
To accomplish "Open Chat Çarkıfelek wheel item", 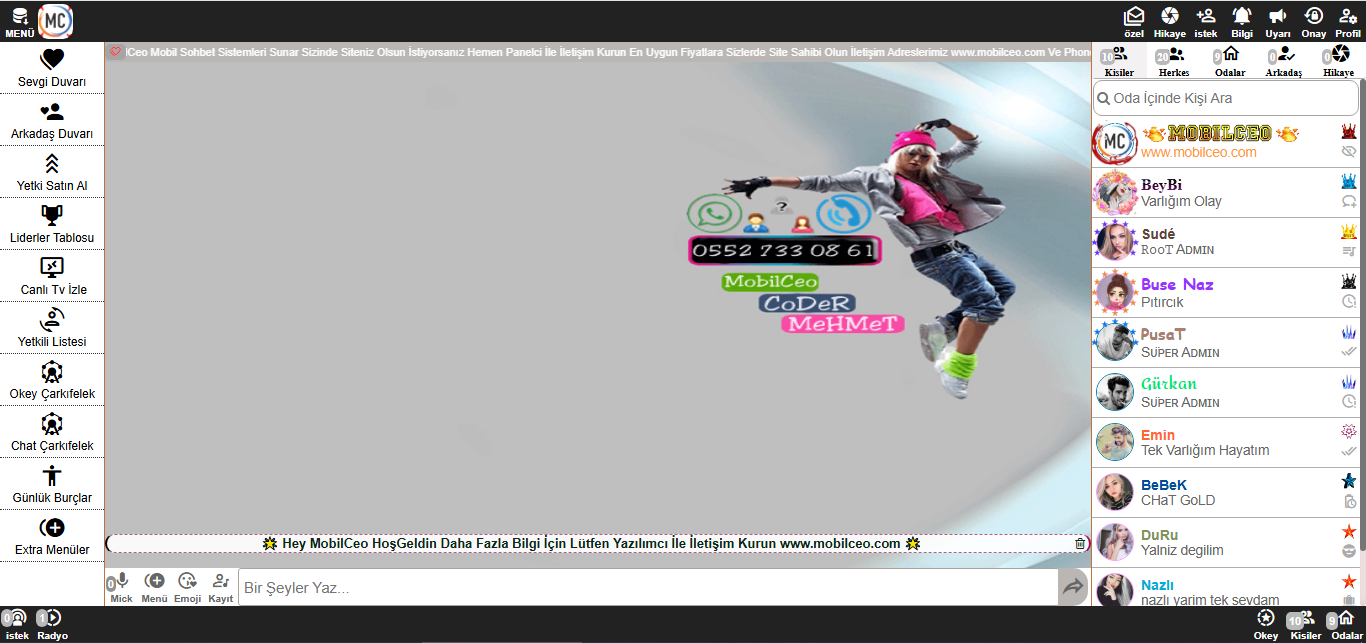I will coord(52,432).
